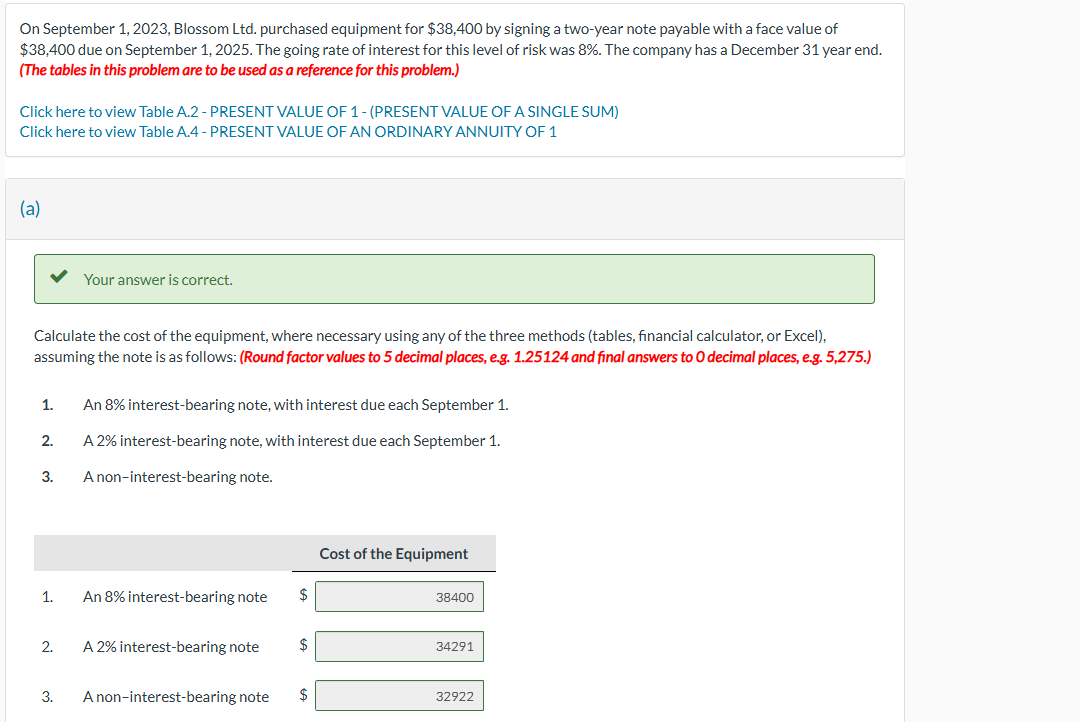Click list item 1 in the note descriptions
This screenshot has height=722, width=1080.
coord(295,404)
